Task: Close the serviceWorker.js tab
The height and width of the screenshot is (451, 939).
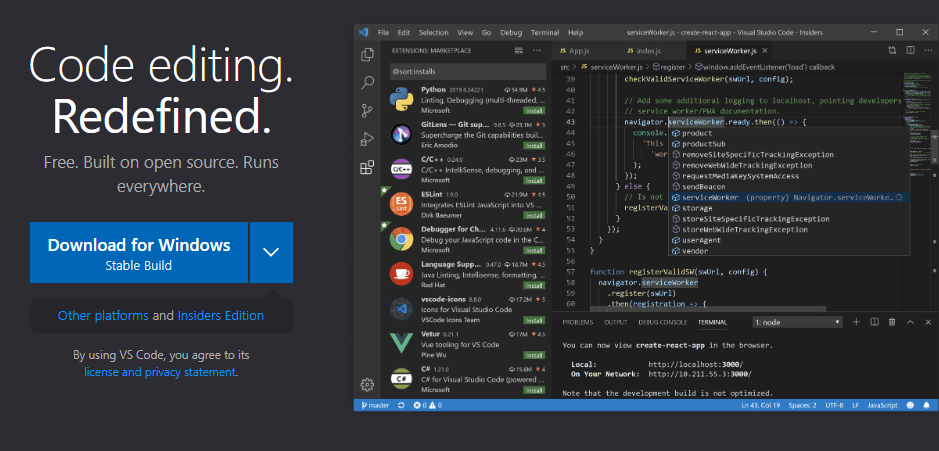Action: pos(765,51)
